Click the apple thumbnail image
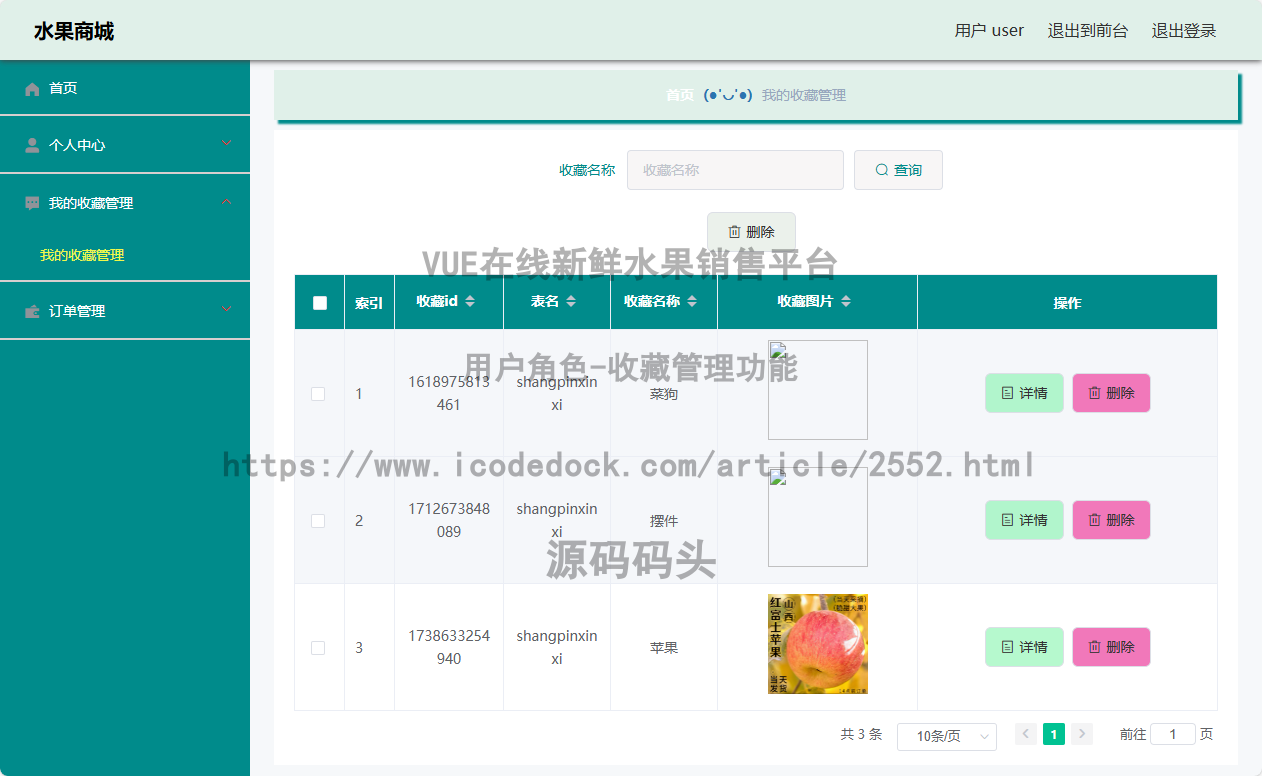The width and height of the screenshot is (1262, 776). tap(818, 644)
